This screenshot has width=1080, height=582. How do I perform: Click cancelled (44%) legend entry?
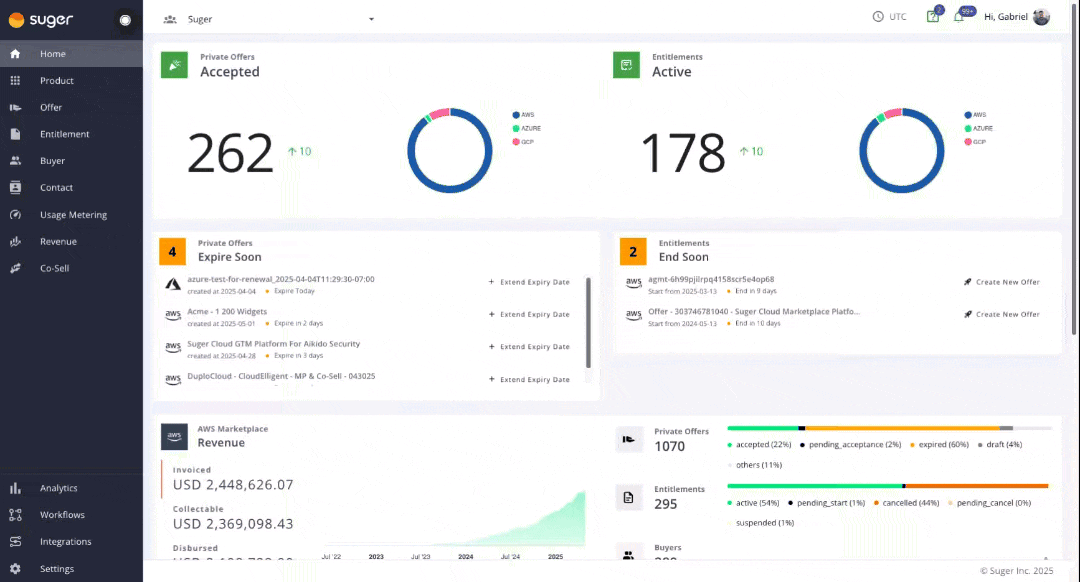(906, 503)
